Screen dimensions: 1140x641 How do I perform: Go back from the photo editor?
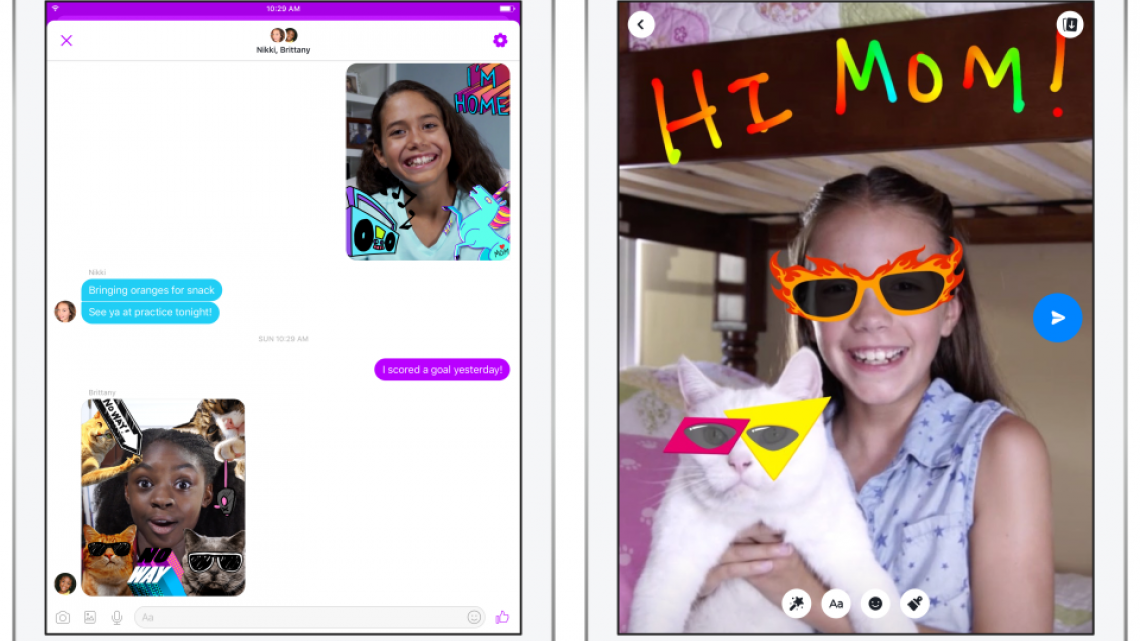(641, 25)
